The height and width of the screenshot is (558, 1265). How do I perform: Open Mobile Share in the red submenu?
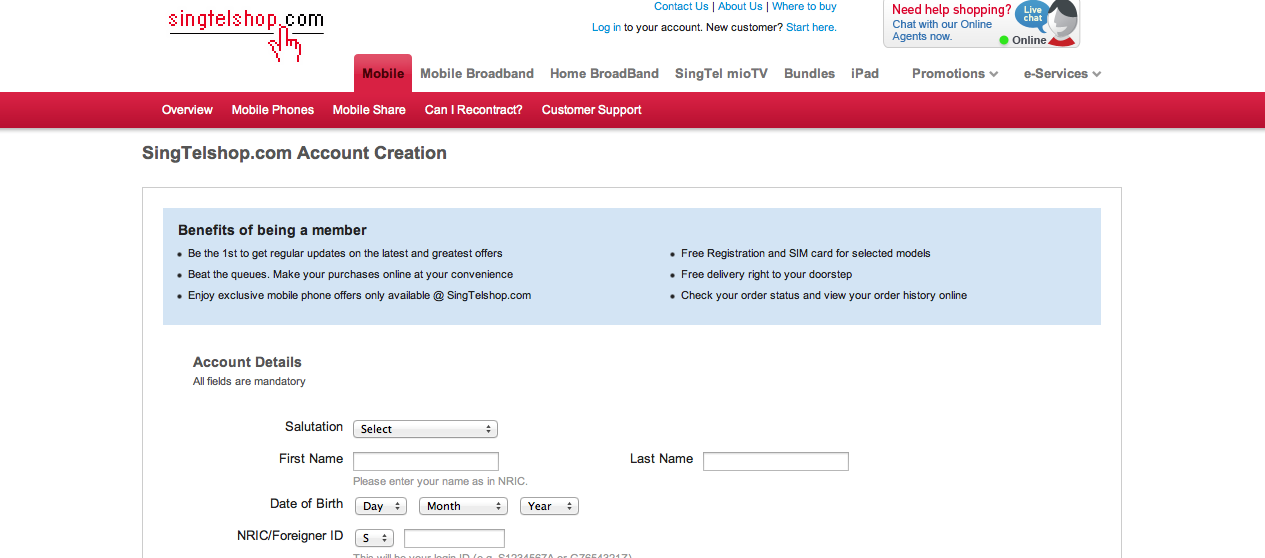(x=369, y=110)
